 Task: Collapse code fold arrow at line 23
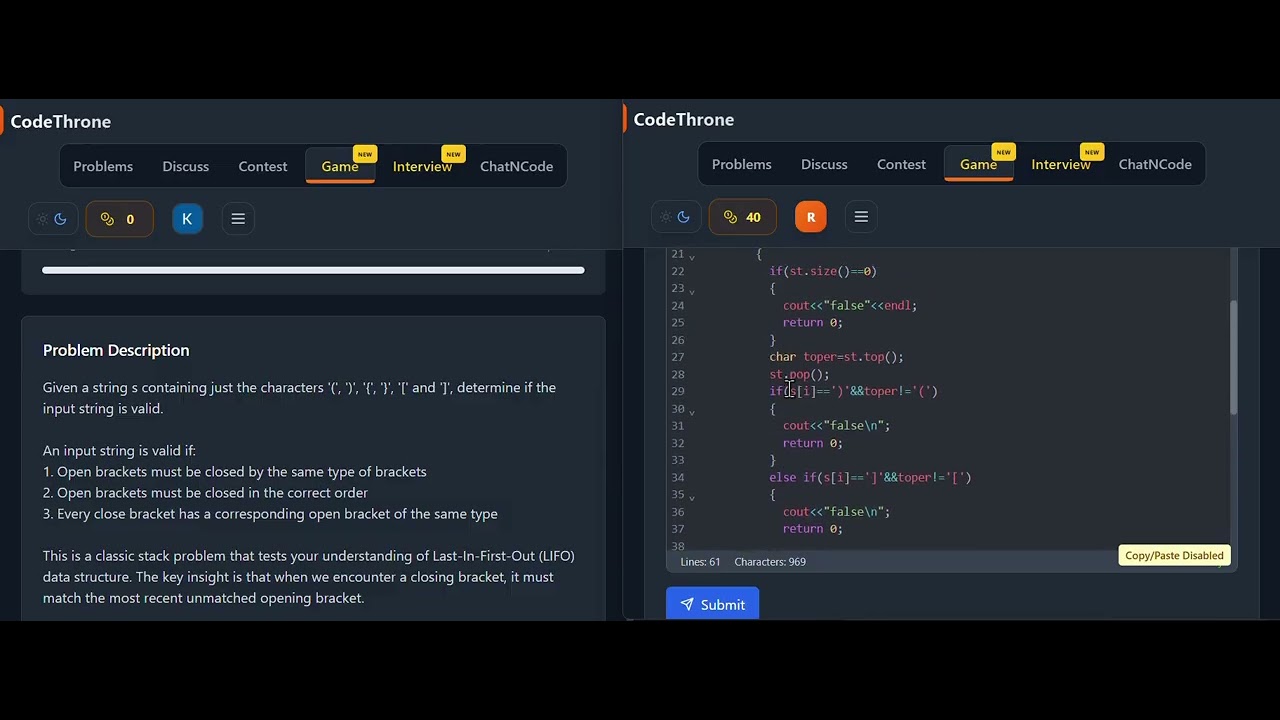coord(692,290)
